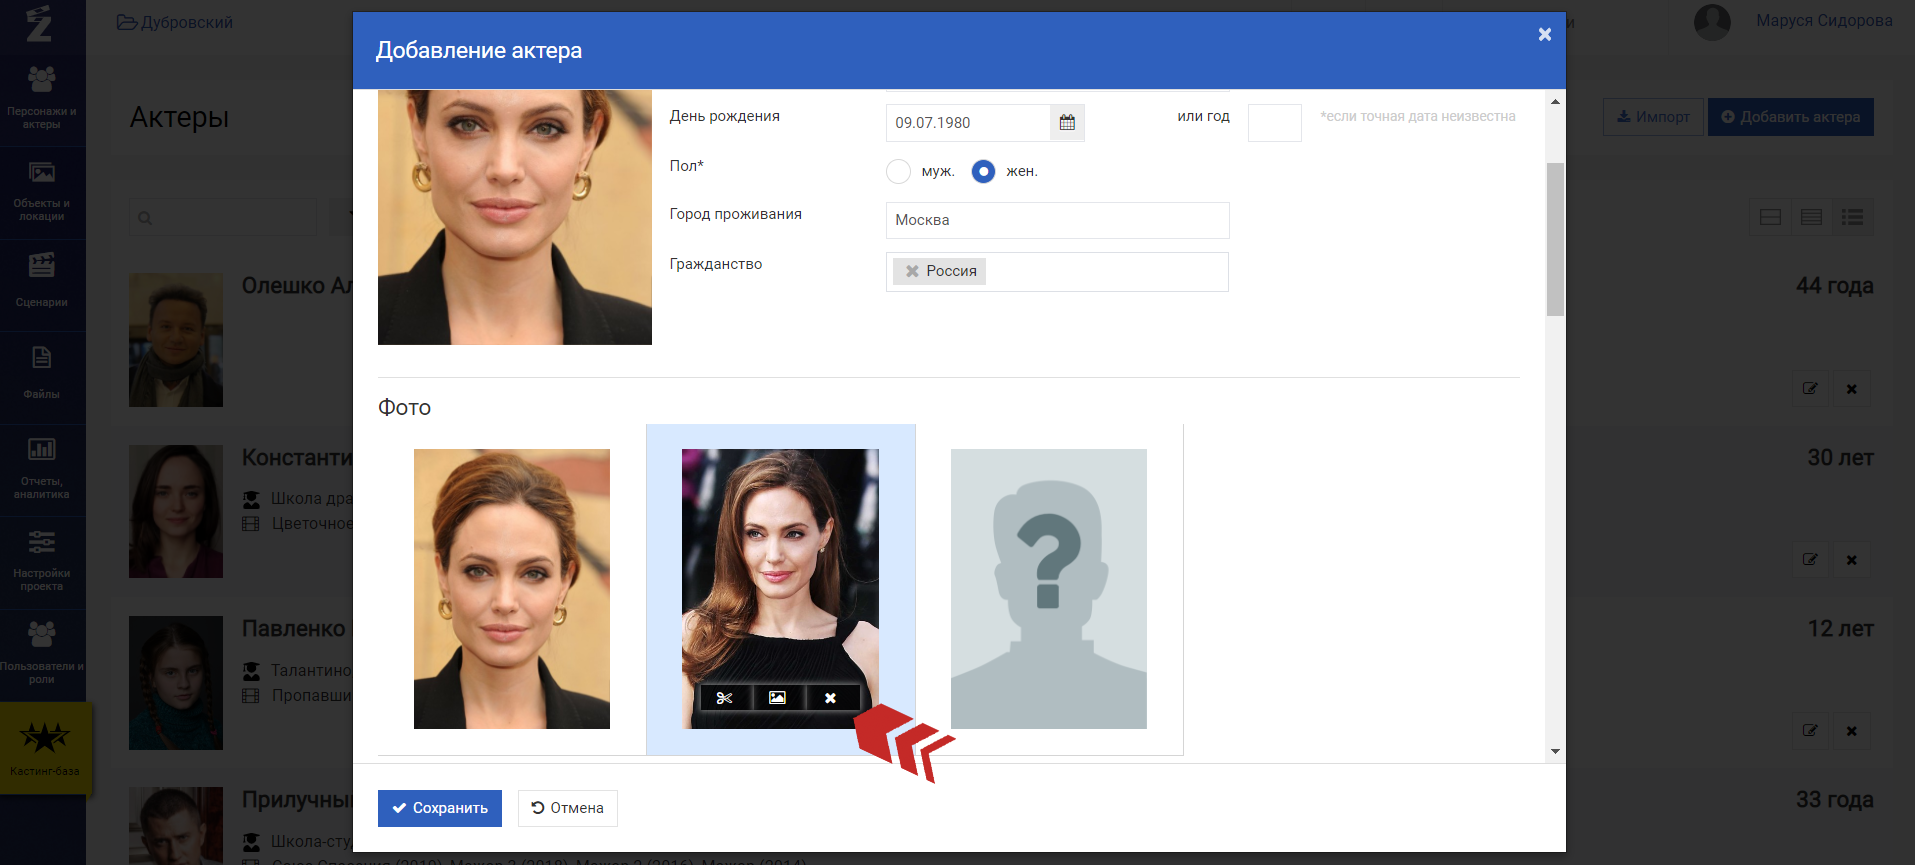The image size is (1915, 865).
Task: Delete the 44 года actor entry
Action: pyautogui.click(x=1851, y=389)
